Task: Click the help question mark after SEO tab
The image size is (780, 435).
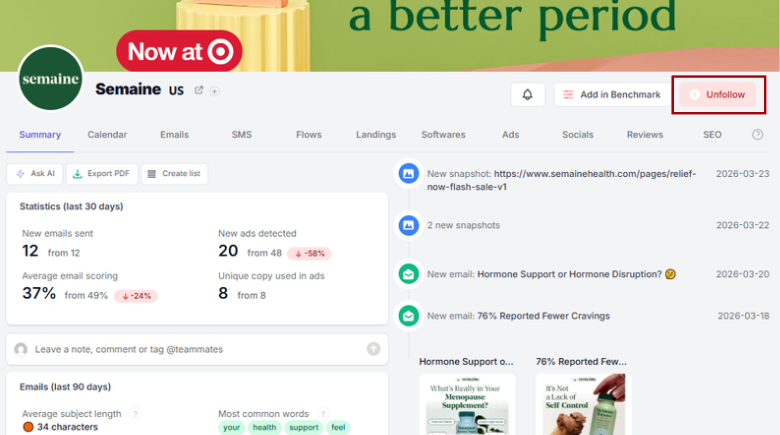Action: click(x=757, y=134)
